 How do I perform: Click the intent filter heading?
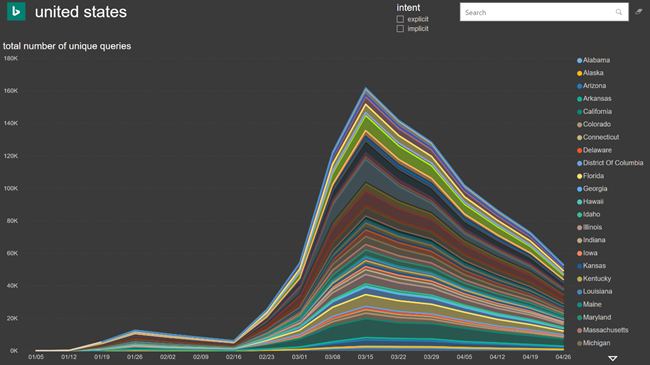click(408, 8)
